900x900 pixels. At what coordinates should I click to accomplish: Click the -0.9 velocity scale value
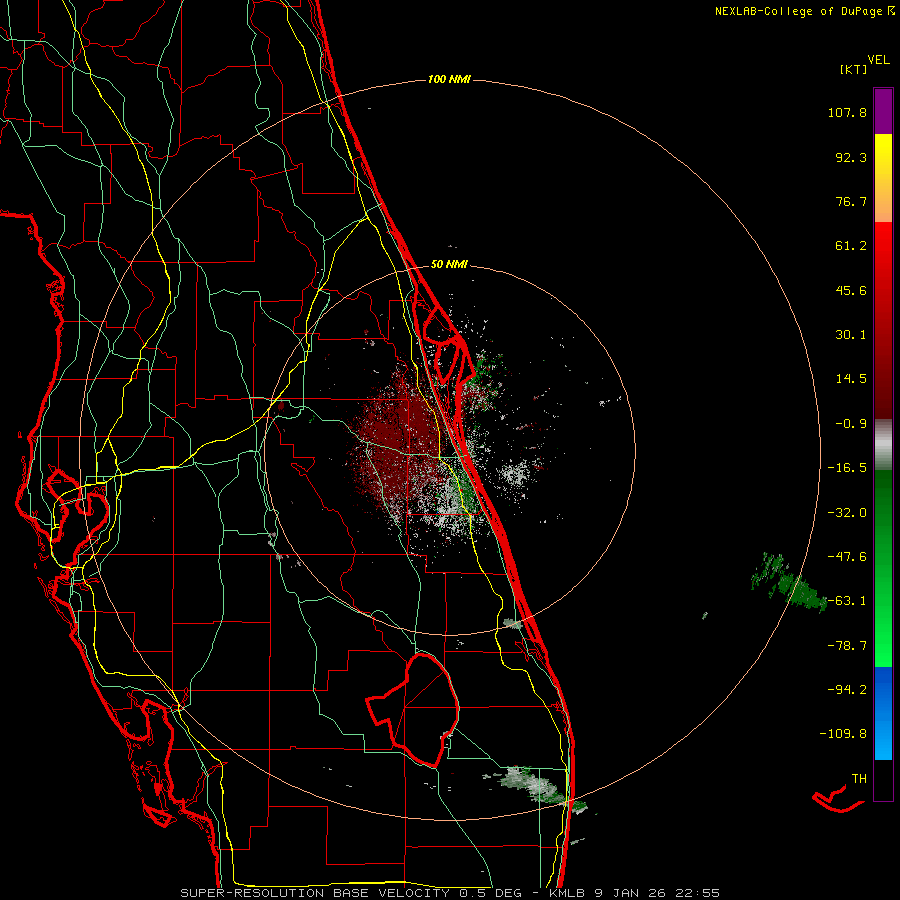point(851,424)
